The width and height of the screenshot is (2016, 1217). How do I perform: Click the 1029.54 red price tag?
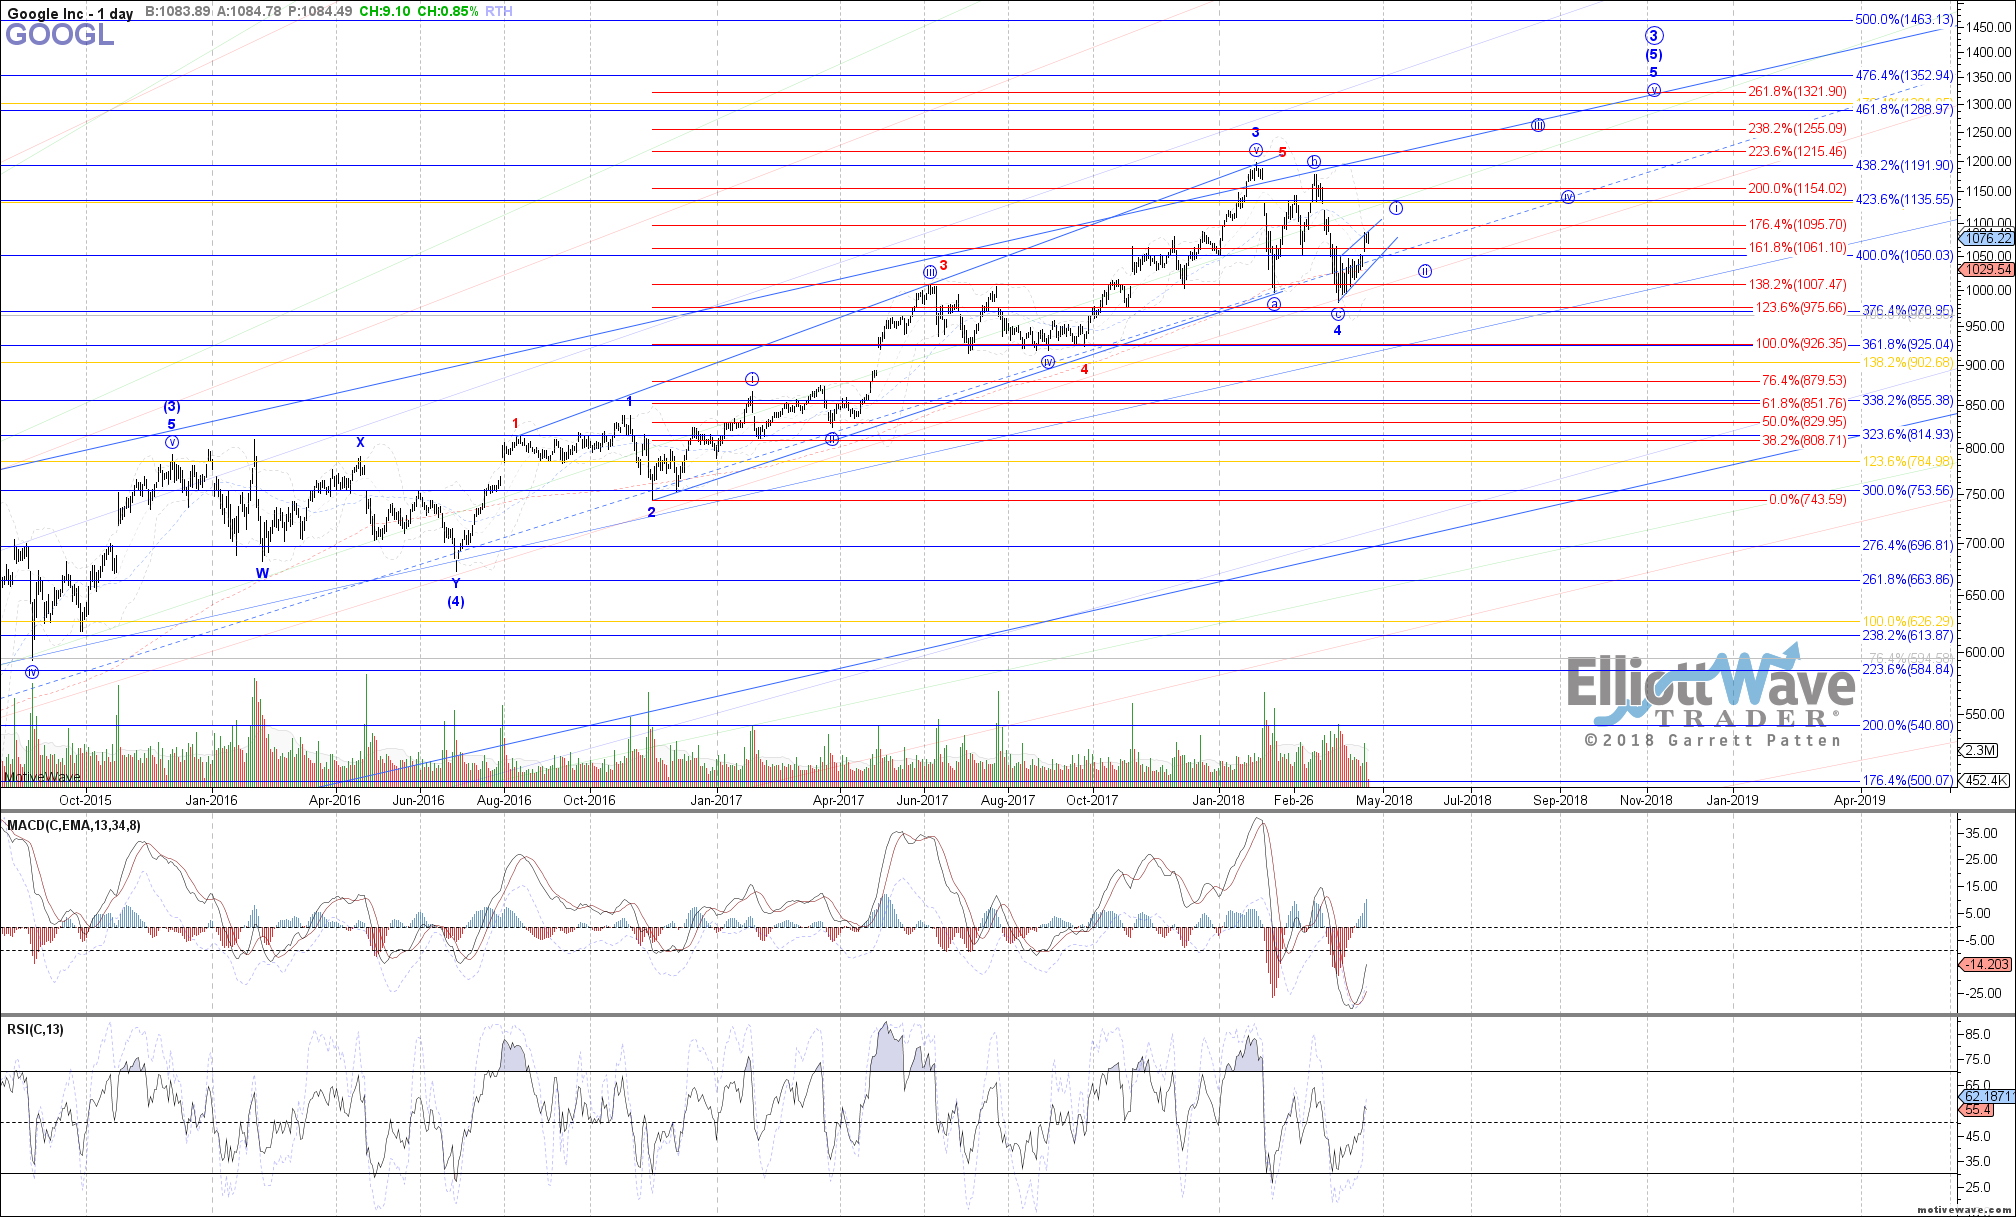1987,269
